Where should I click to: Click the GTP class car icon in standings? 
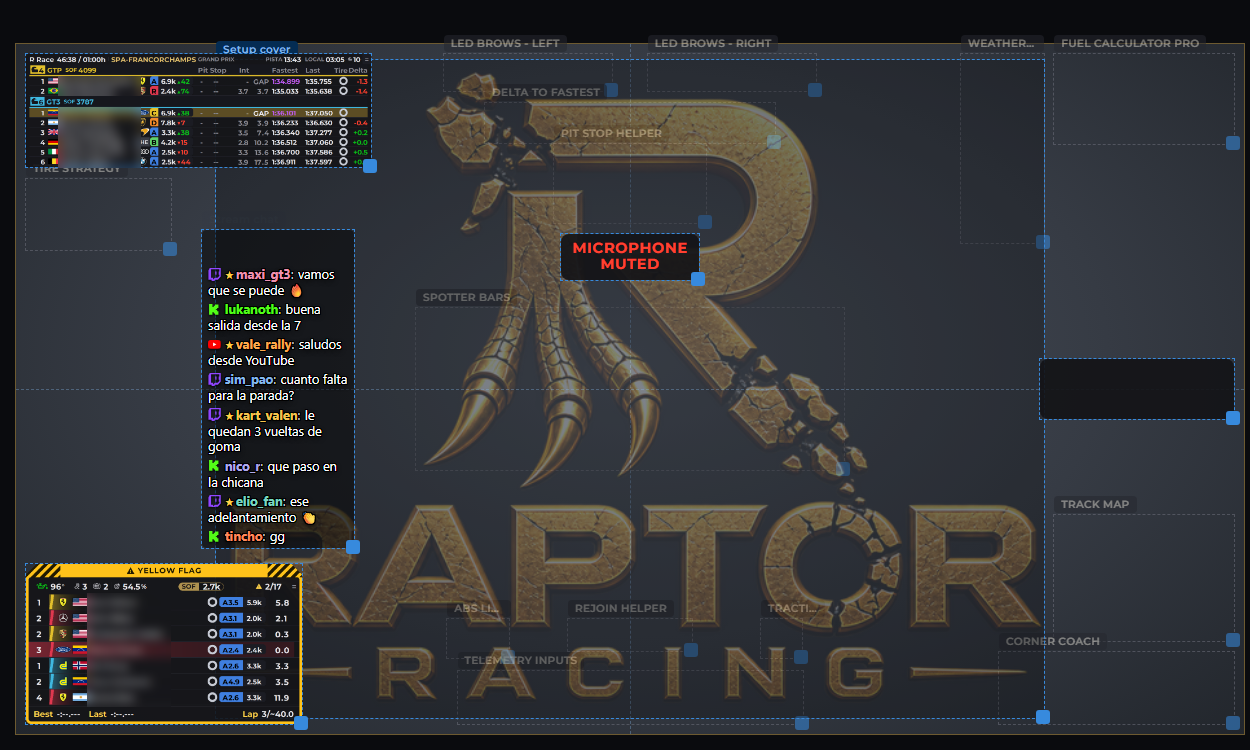37,70
